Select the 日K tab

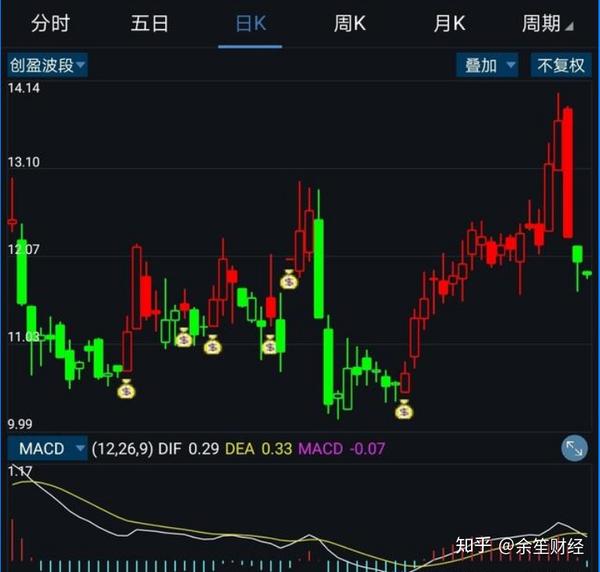251,23
